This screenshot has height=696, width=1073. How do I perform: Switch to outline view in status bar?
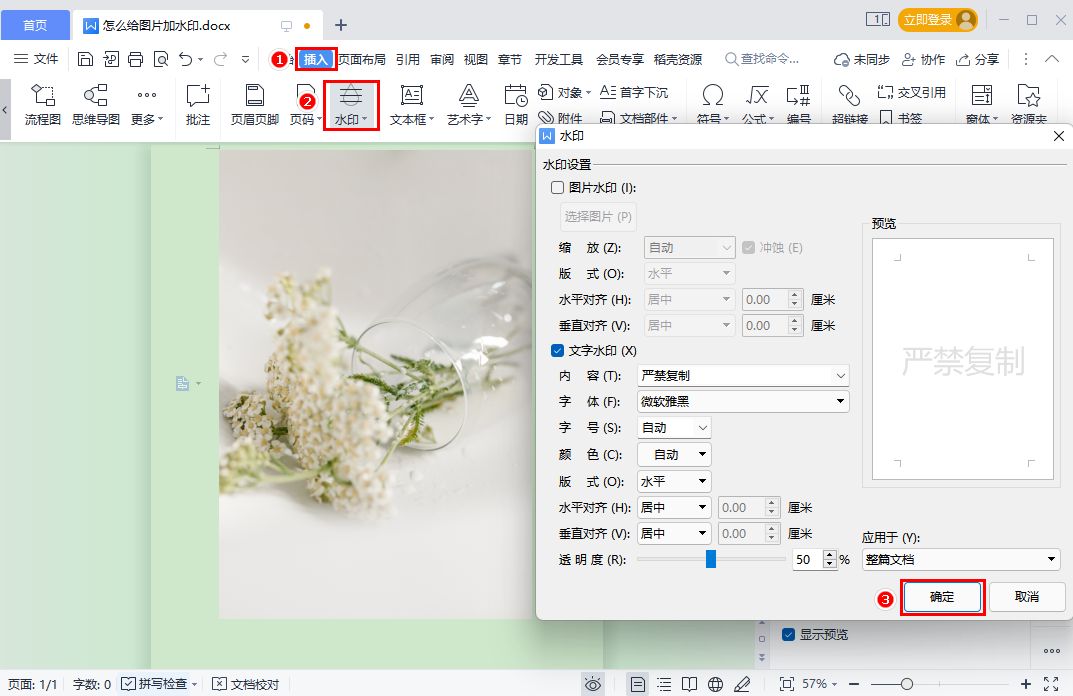pyautogui.click(x=664, y=684)
